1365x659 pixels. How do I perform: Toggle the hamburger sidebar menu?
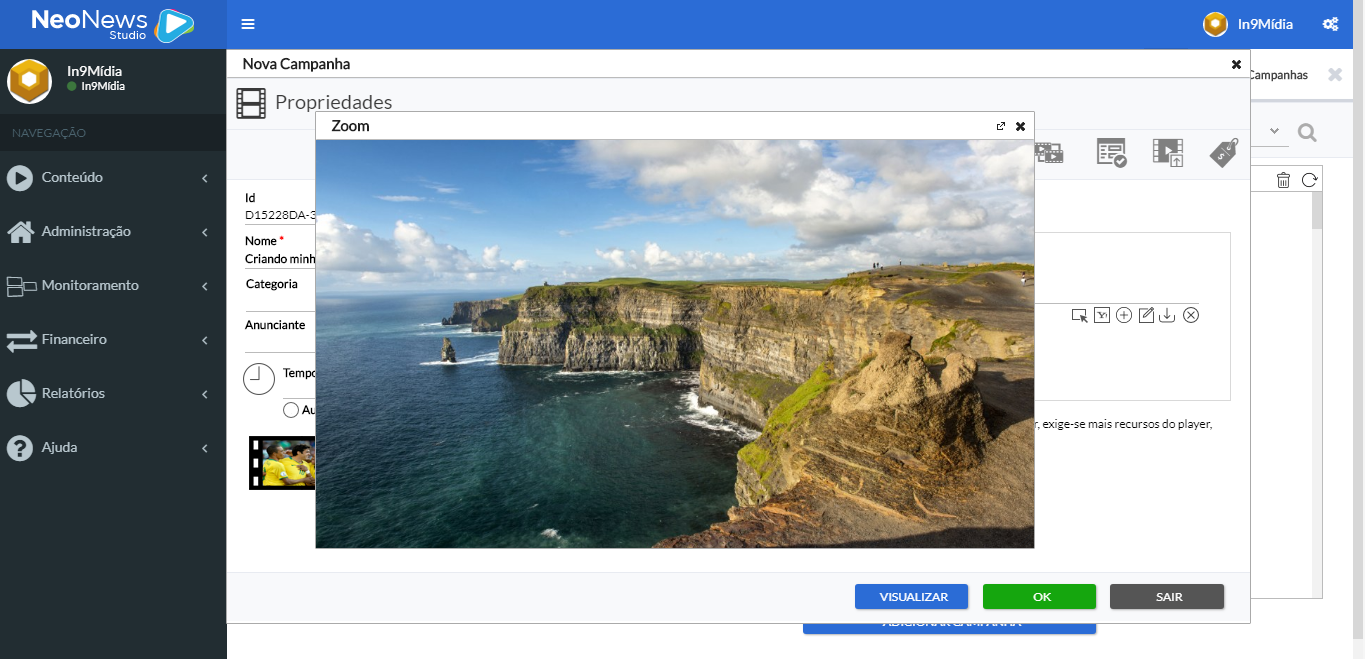[248, 24]
